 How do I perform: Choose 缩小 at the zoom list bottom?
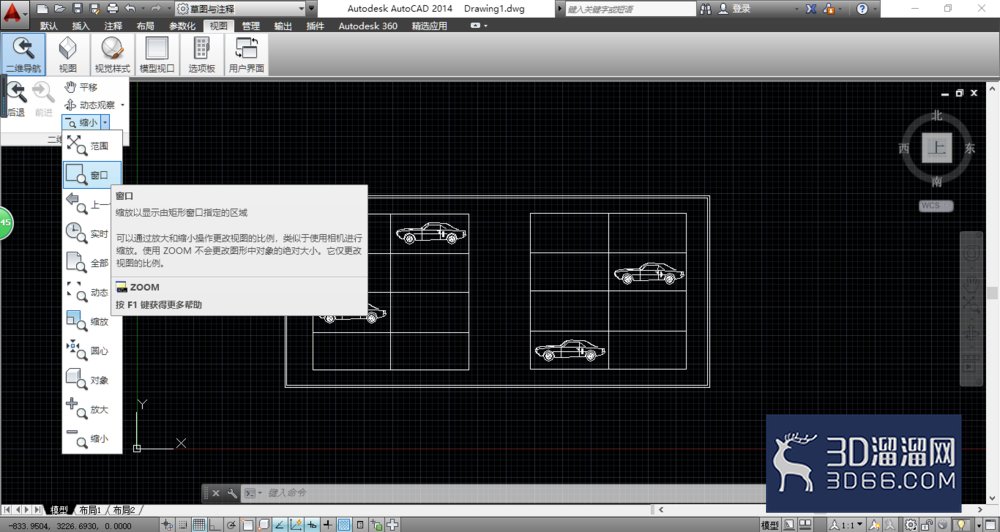(92, 439)
